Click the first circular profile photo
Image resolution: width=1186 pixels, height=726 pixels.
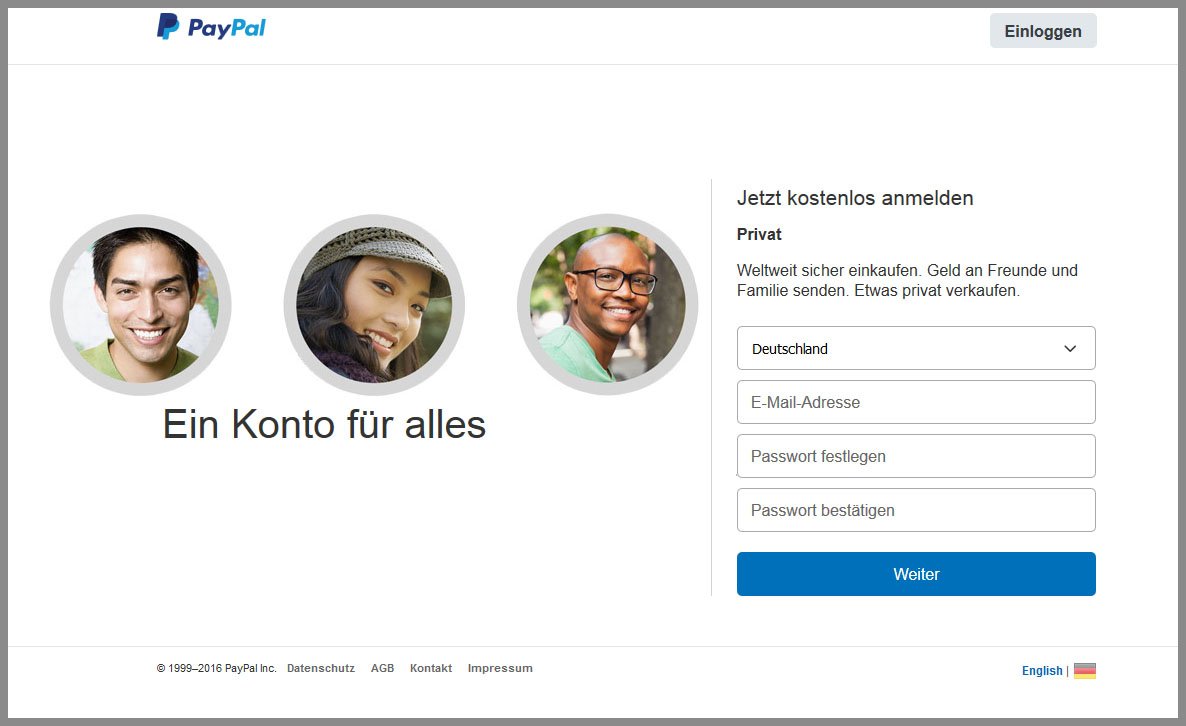coord(140,304)
